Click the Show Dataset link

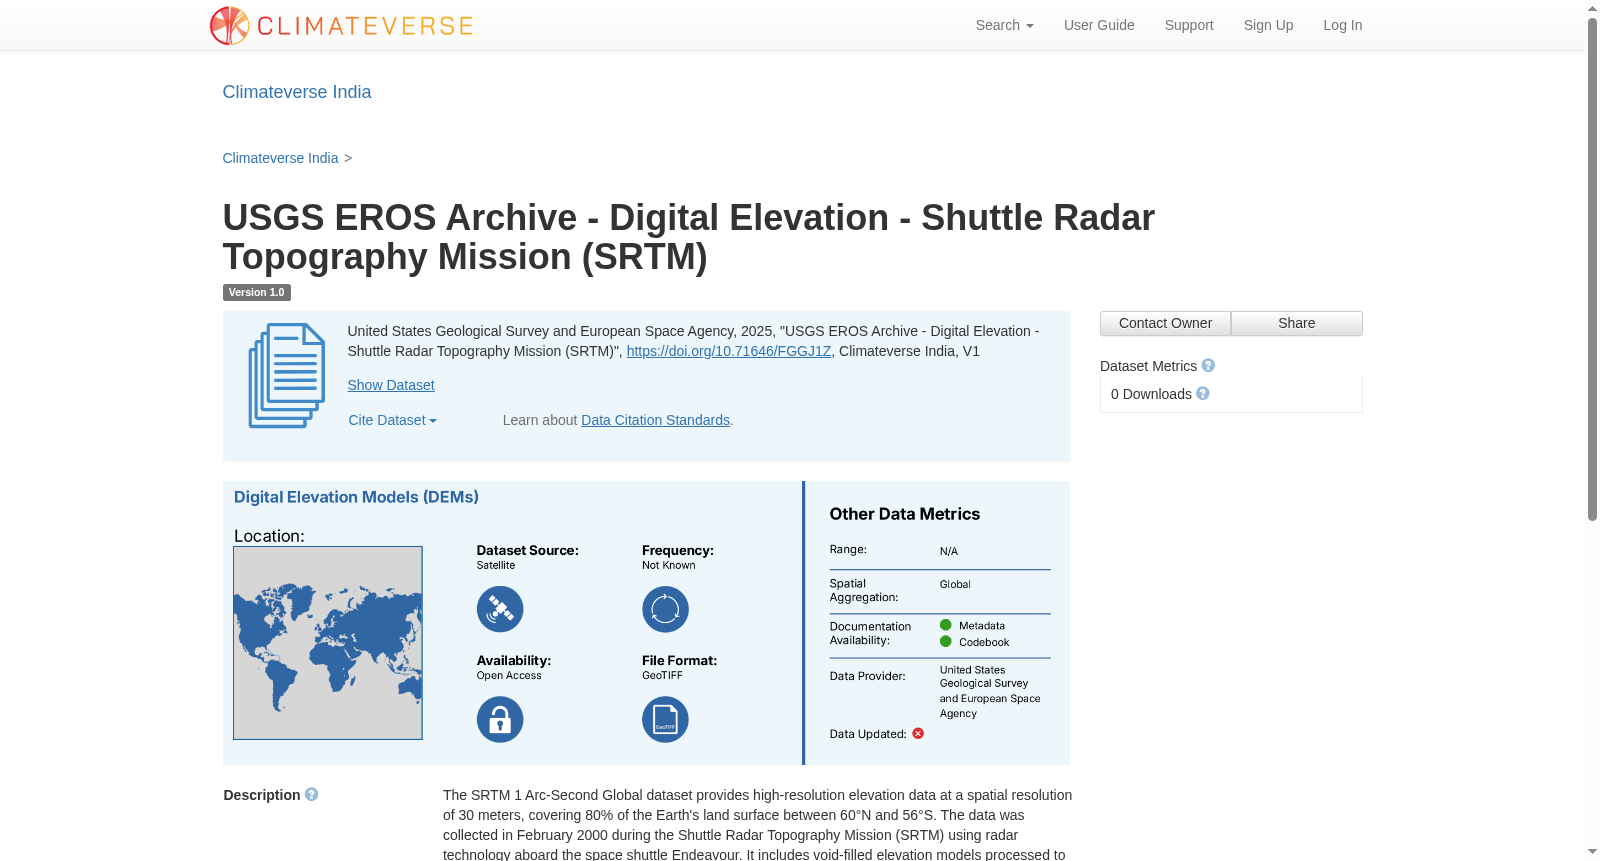[x=391, y=385]
